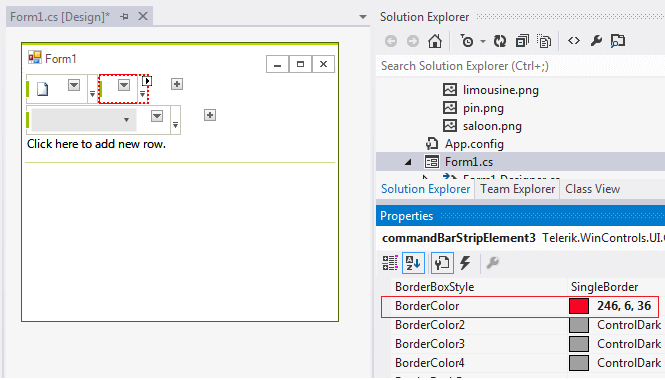This screenshot has height=380, width=665.
Task: Open the dropdown beside the new document icon
Action: 74,85
